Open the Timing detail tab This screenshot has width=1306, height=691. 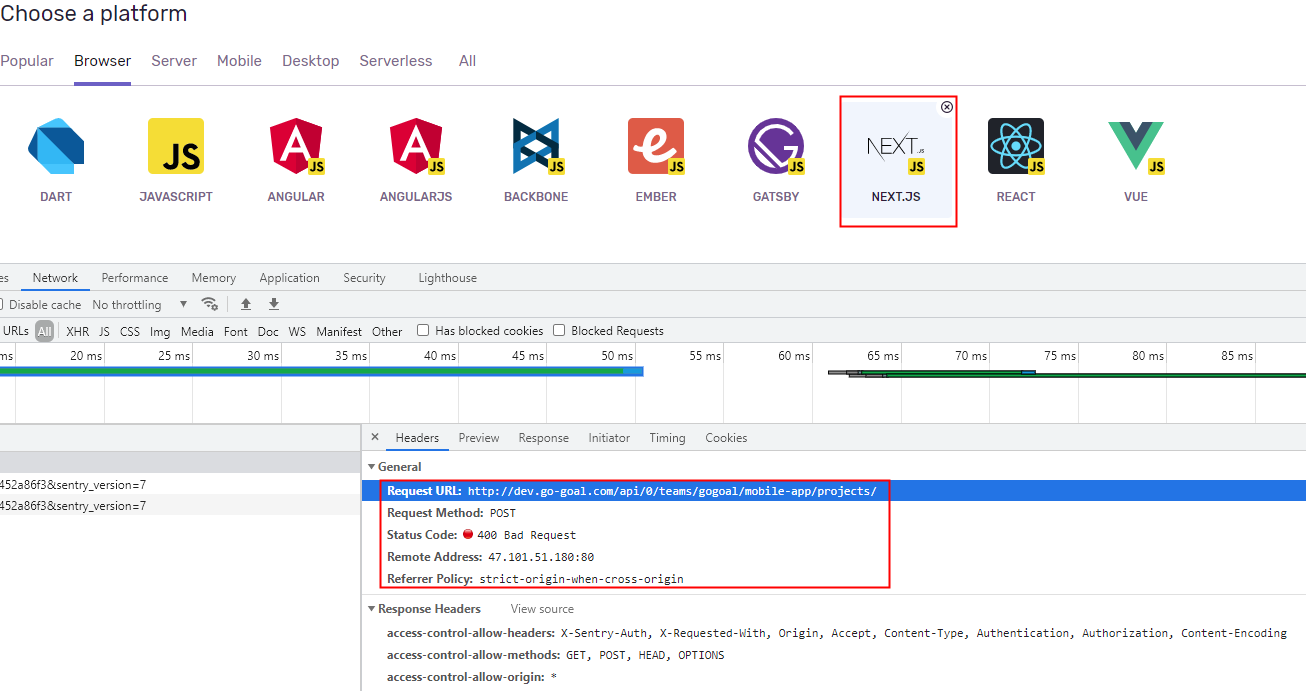click(667, 438)
